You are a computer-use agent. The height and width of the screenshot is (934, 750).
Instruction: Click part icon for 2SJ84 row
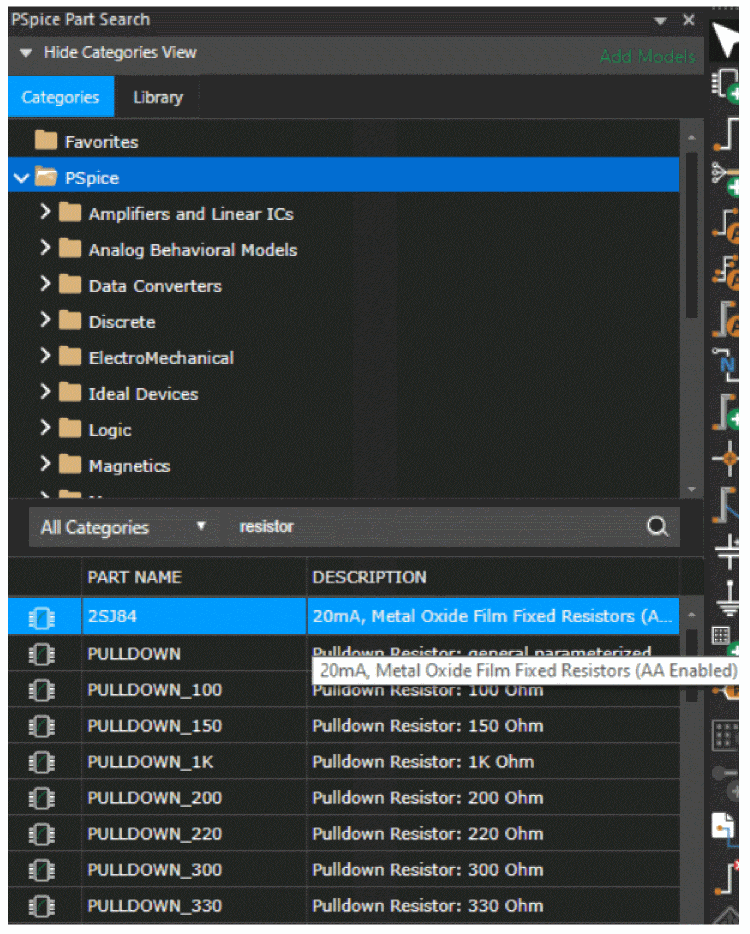(x=42, y=618)
